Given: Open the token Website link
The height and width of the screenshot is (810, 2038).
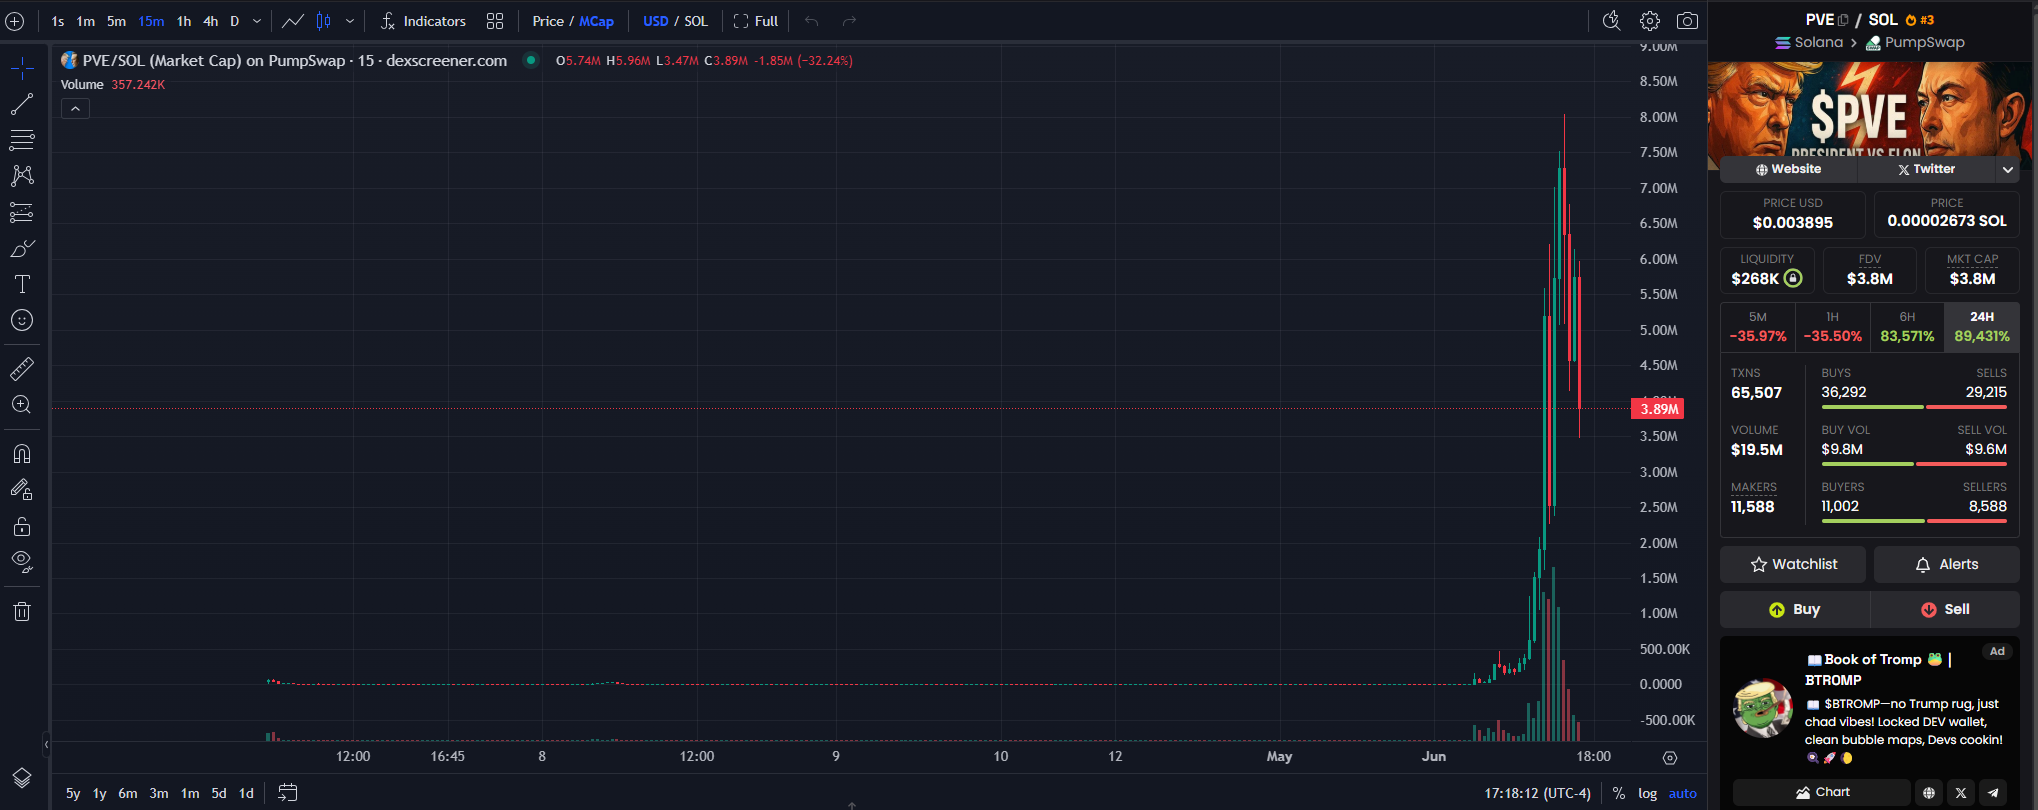Looking at the screenshot, I should [x=1788, y=169].
